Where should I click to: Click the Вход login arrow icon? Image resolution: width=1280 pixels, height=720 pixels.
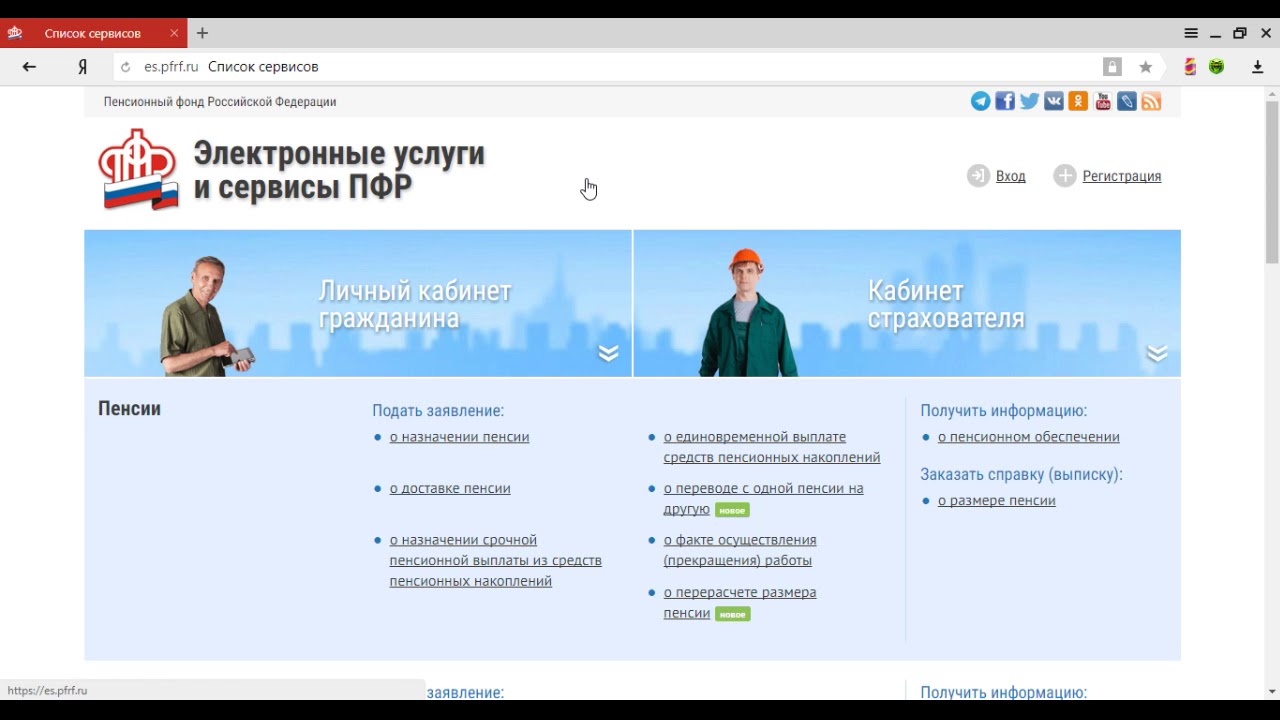point(977,176)
